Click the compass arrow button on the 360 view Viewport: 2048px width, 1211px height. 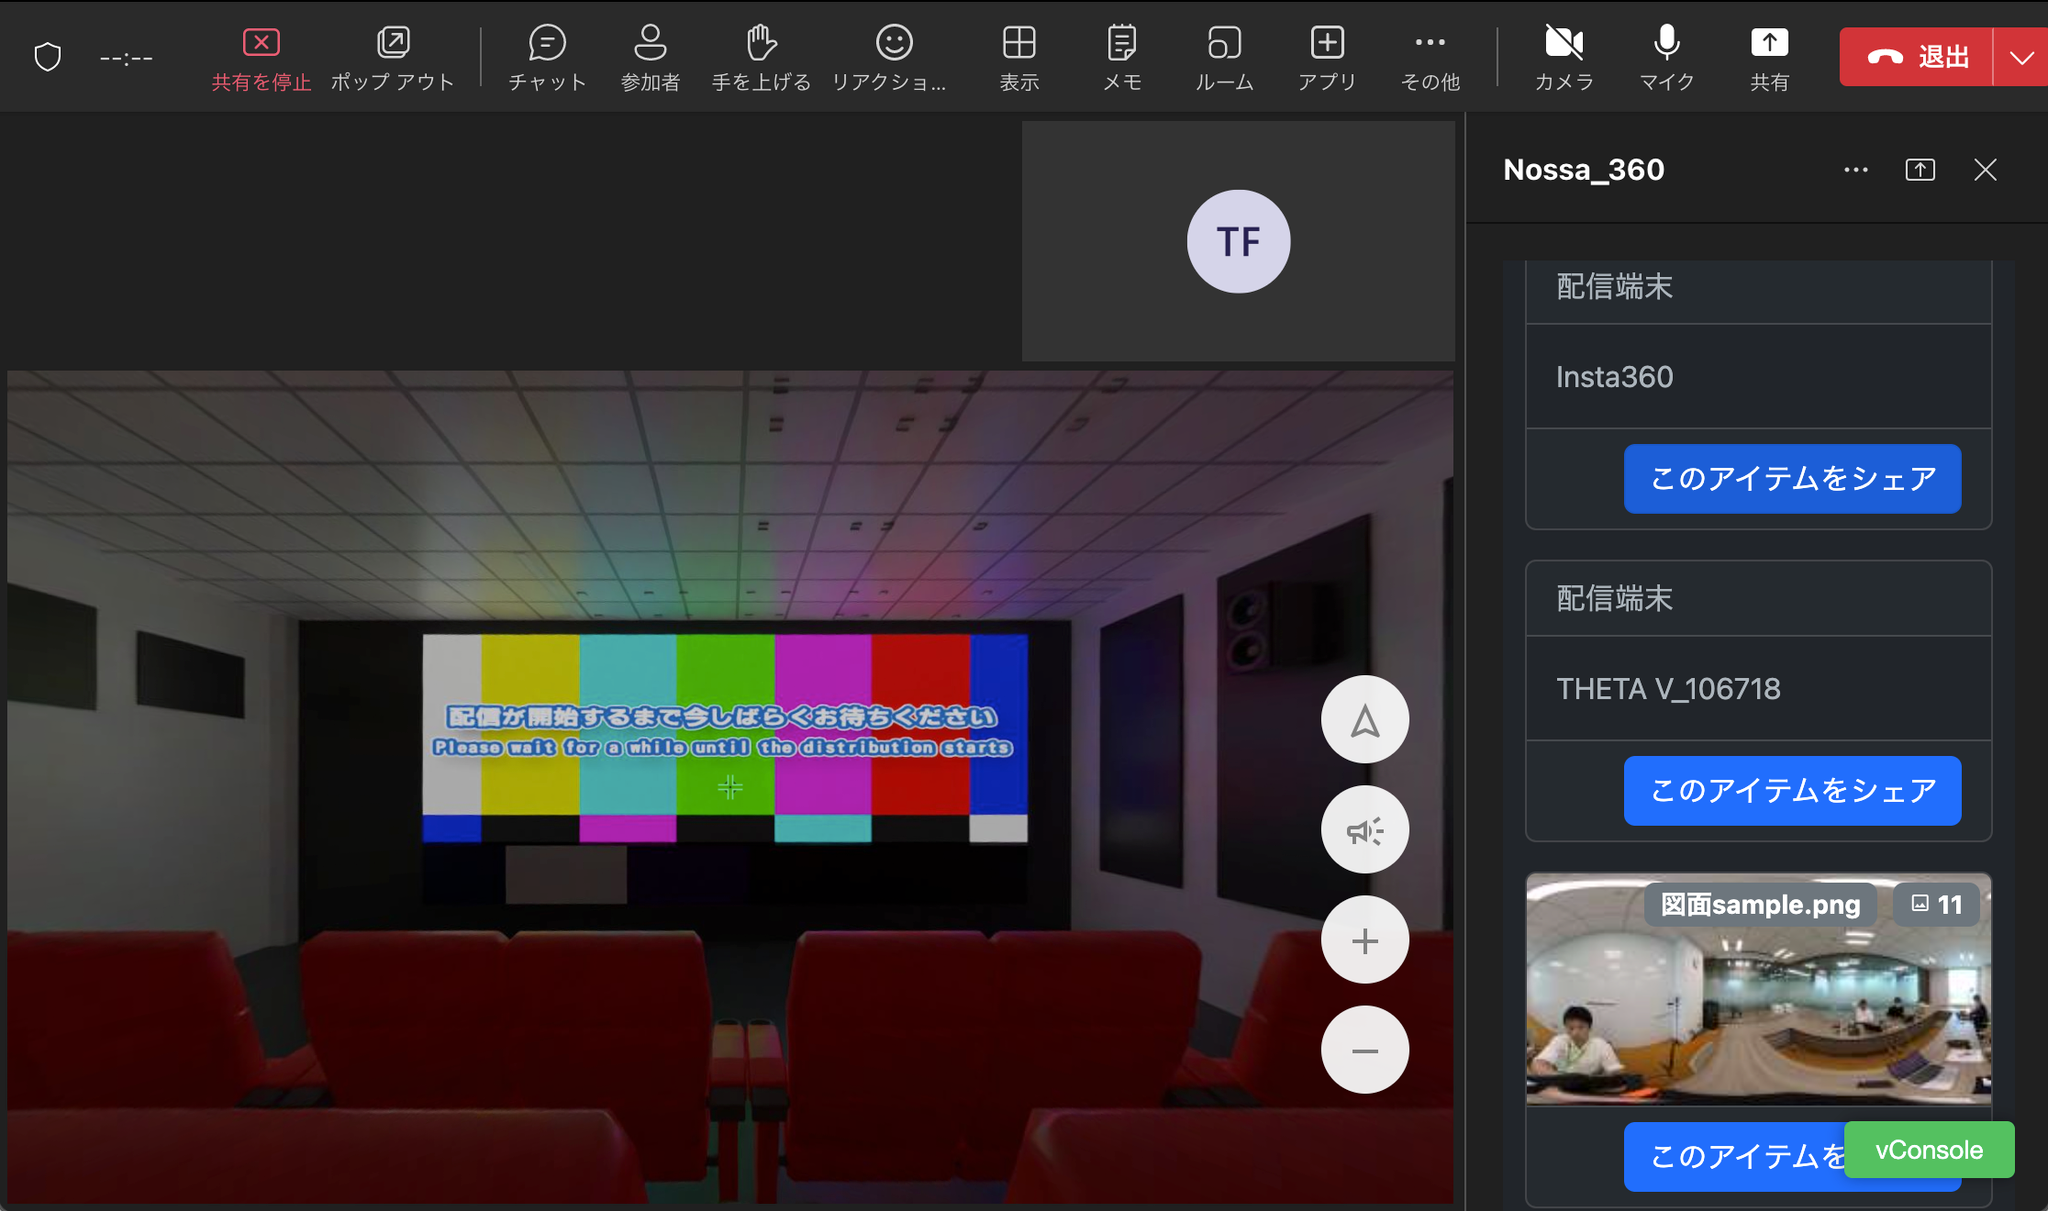coord(1364,720)
